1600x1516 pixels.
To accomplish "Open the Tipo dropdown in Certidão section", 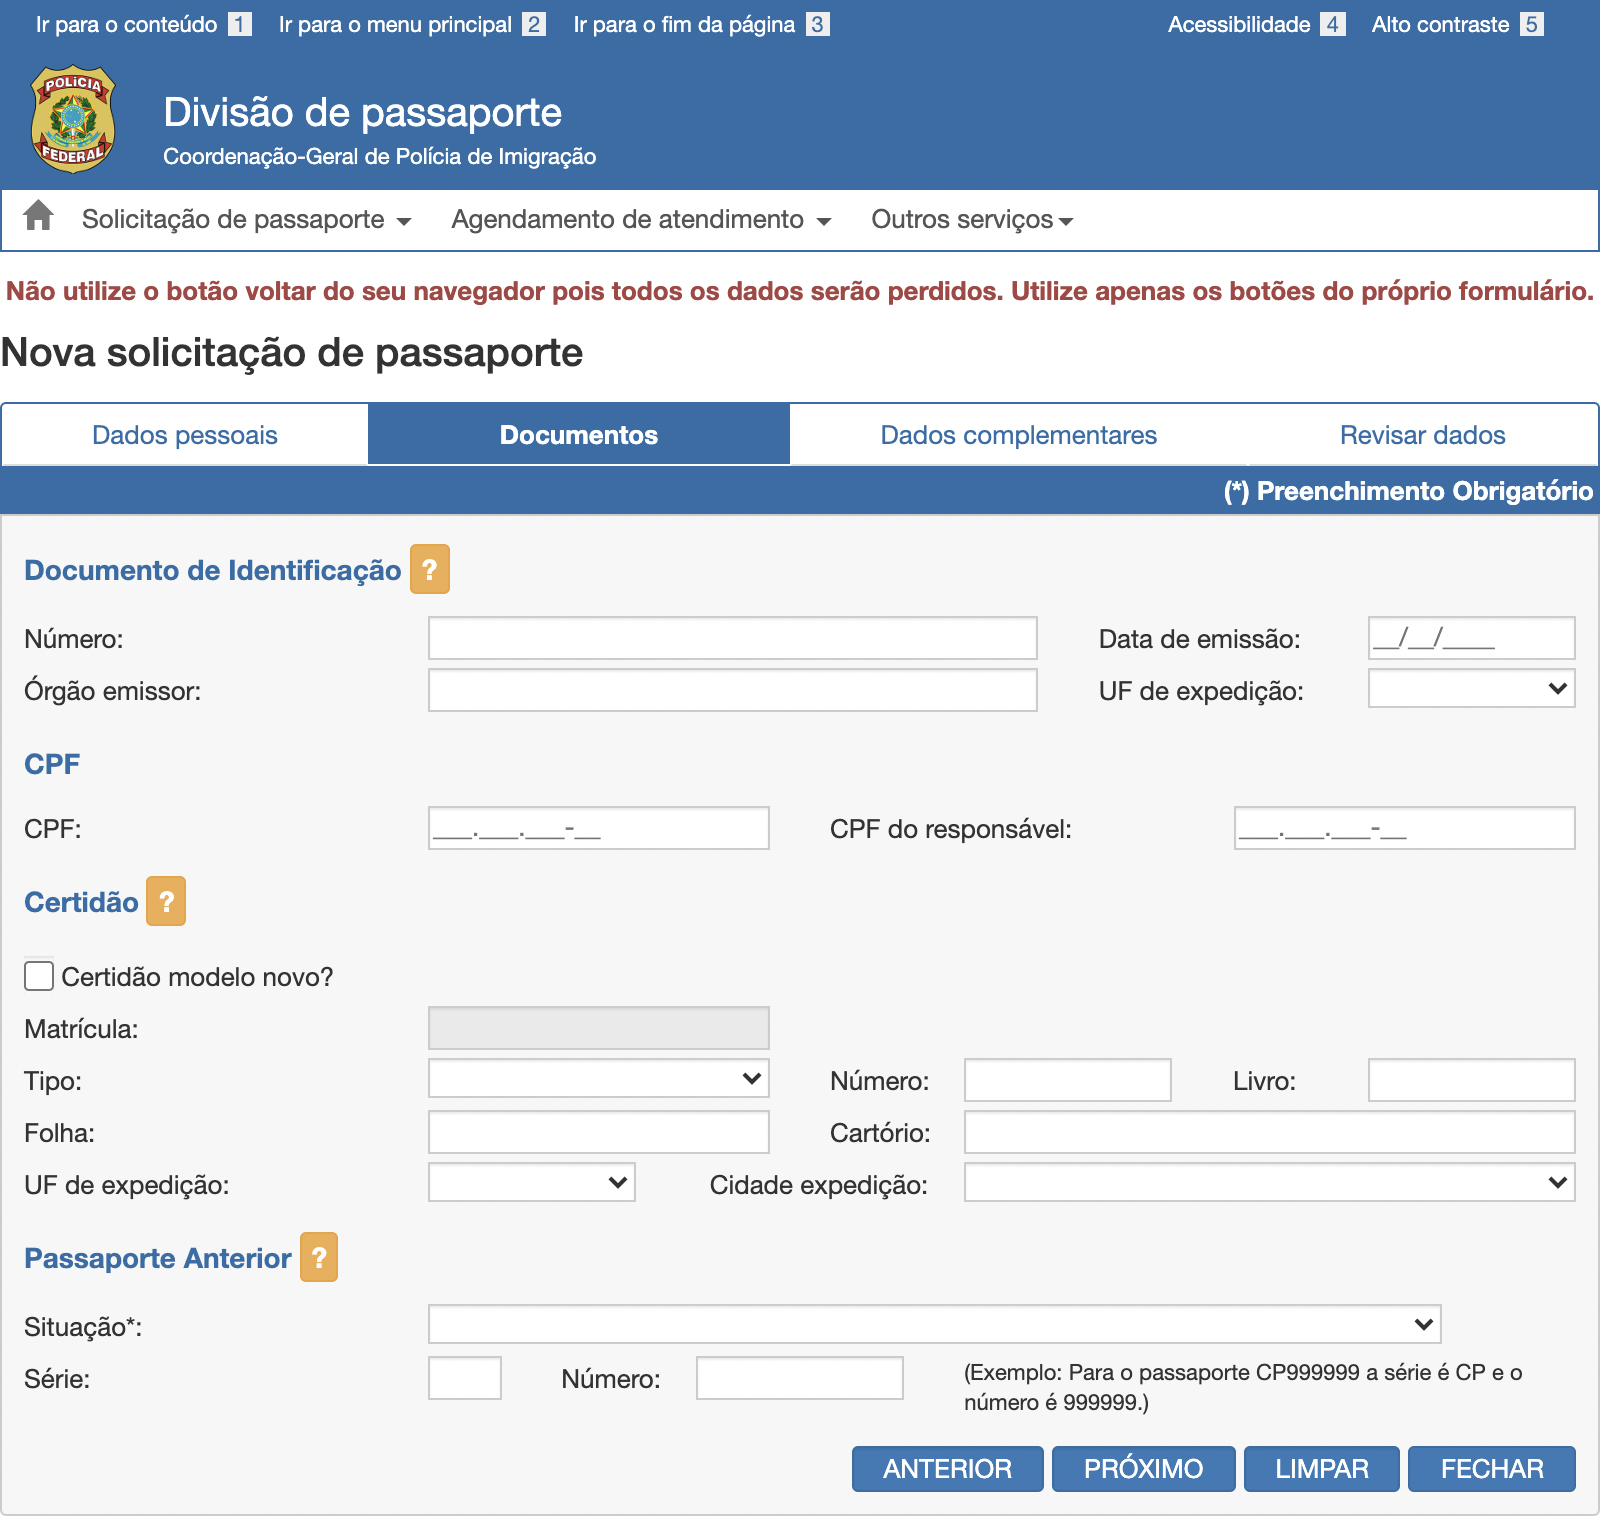I will tap(598, 1079).
